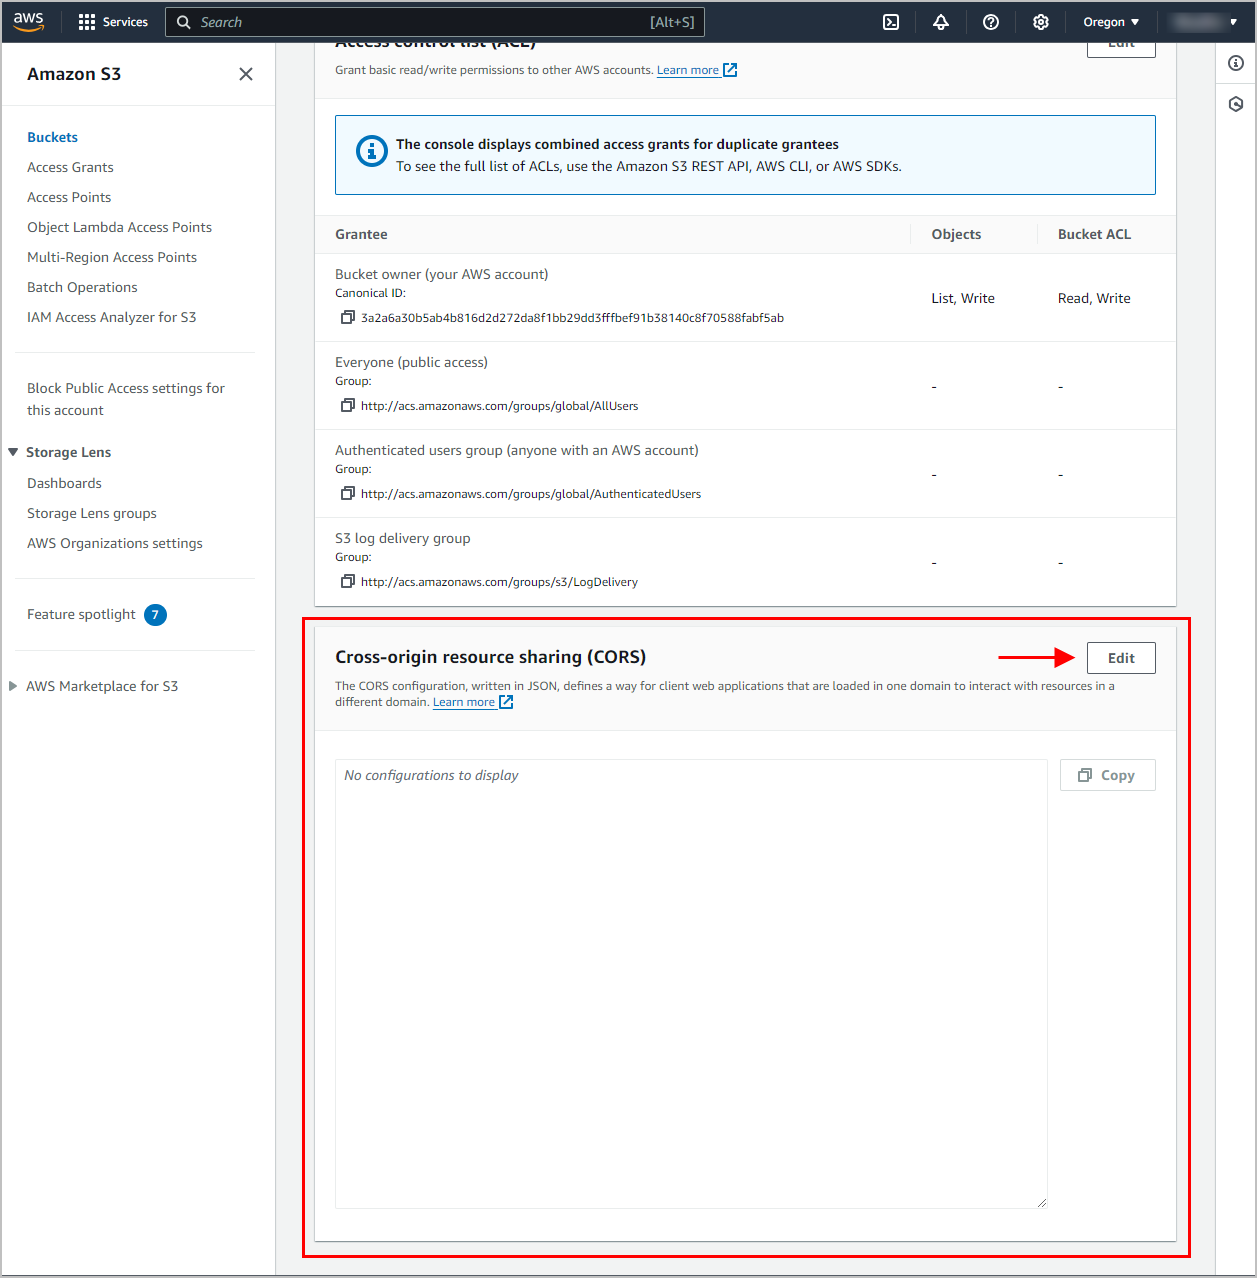The height and width of the screenshot is (1278, 1257).
Task: Open the AWS home logo
Action: pos(29,22)
